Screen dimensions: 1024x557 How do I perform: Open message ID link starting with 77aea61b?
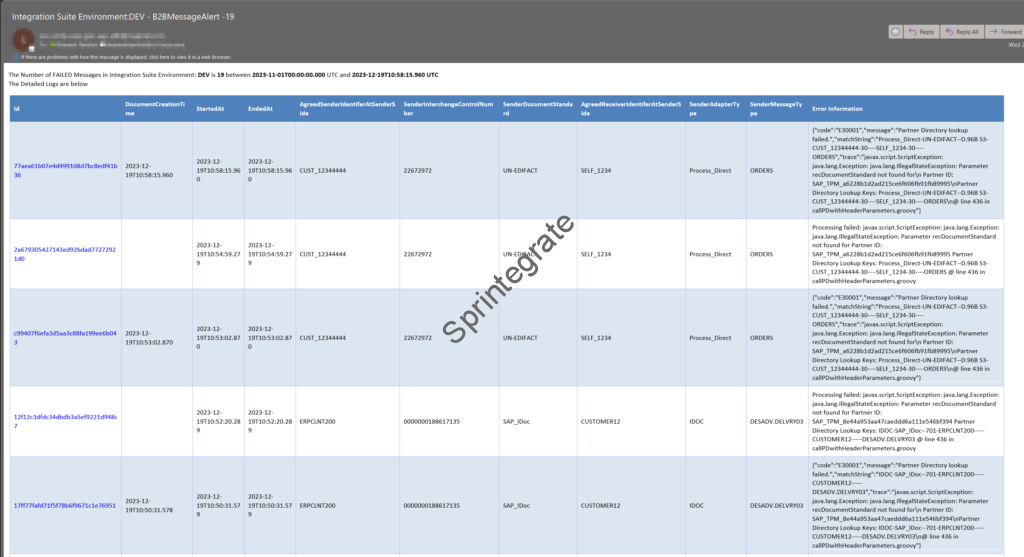click(66, 170)
